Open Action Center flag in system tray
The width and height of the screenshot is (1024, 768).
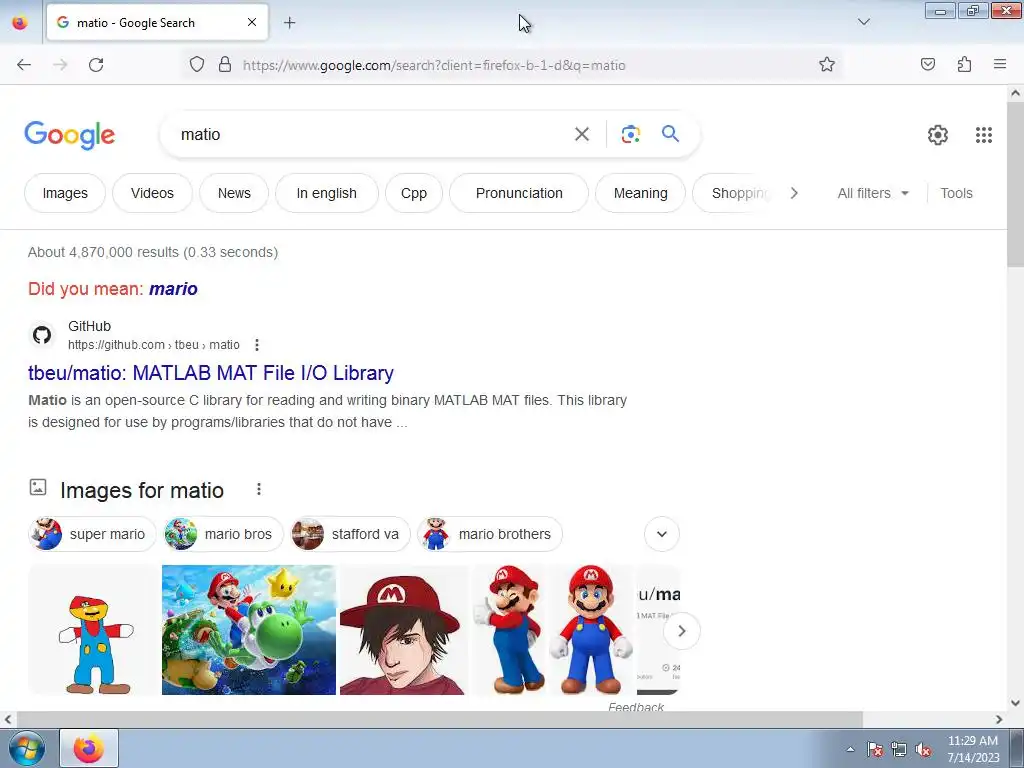coord(874,749)
